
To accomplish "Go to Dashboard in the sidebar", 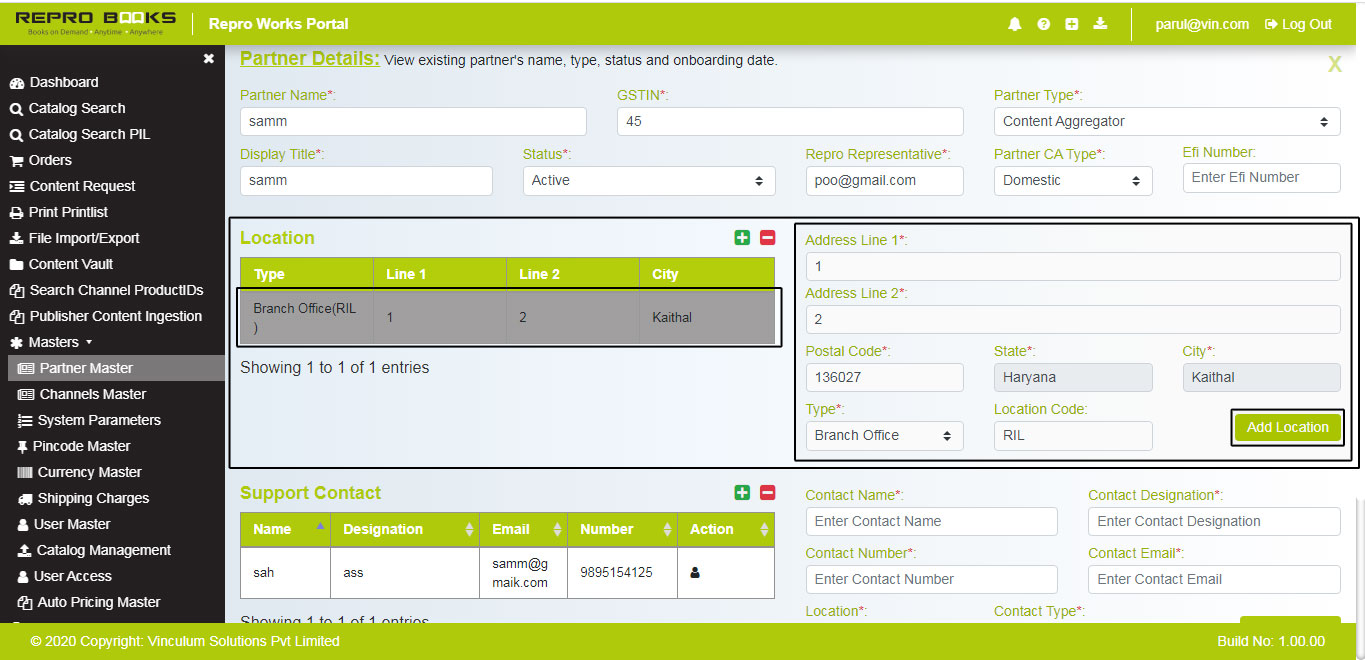I will 63,82.
